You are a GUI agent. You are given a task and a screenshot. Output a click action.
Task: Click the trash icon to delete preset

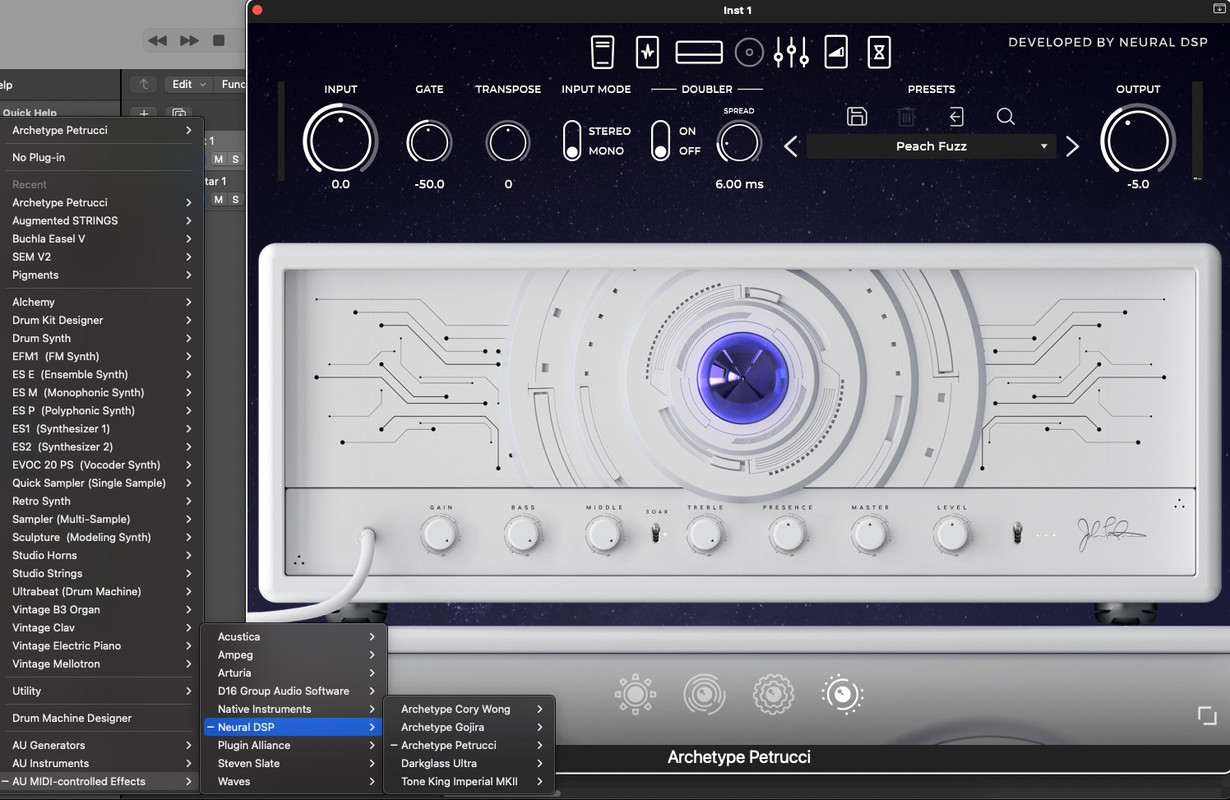(906, 116)
